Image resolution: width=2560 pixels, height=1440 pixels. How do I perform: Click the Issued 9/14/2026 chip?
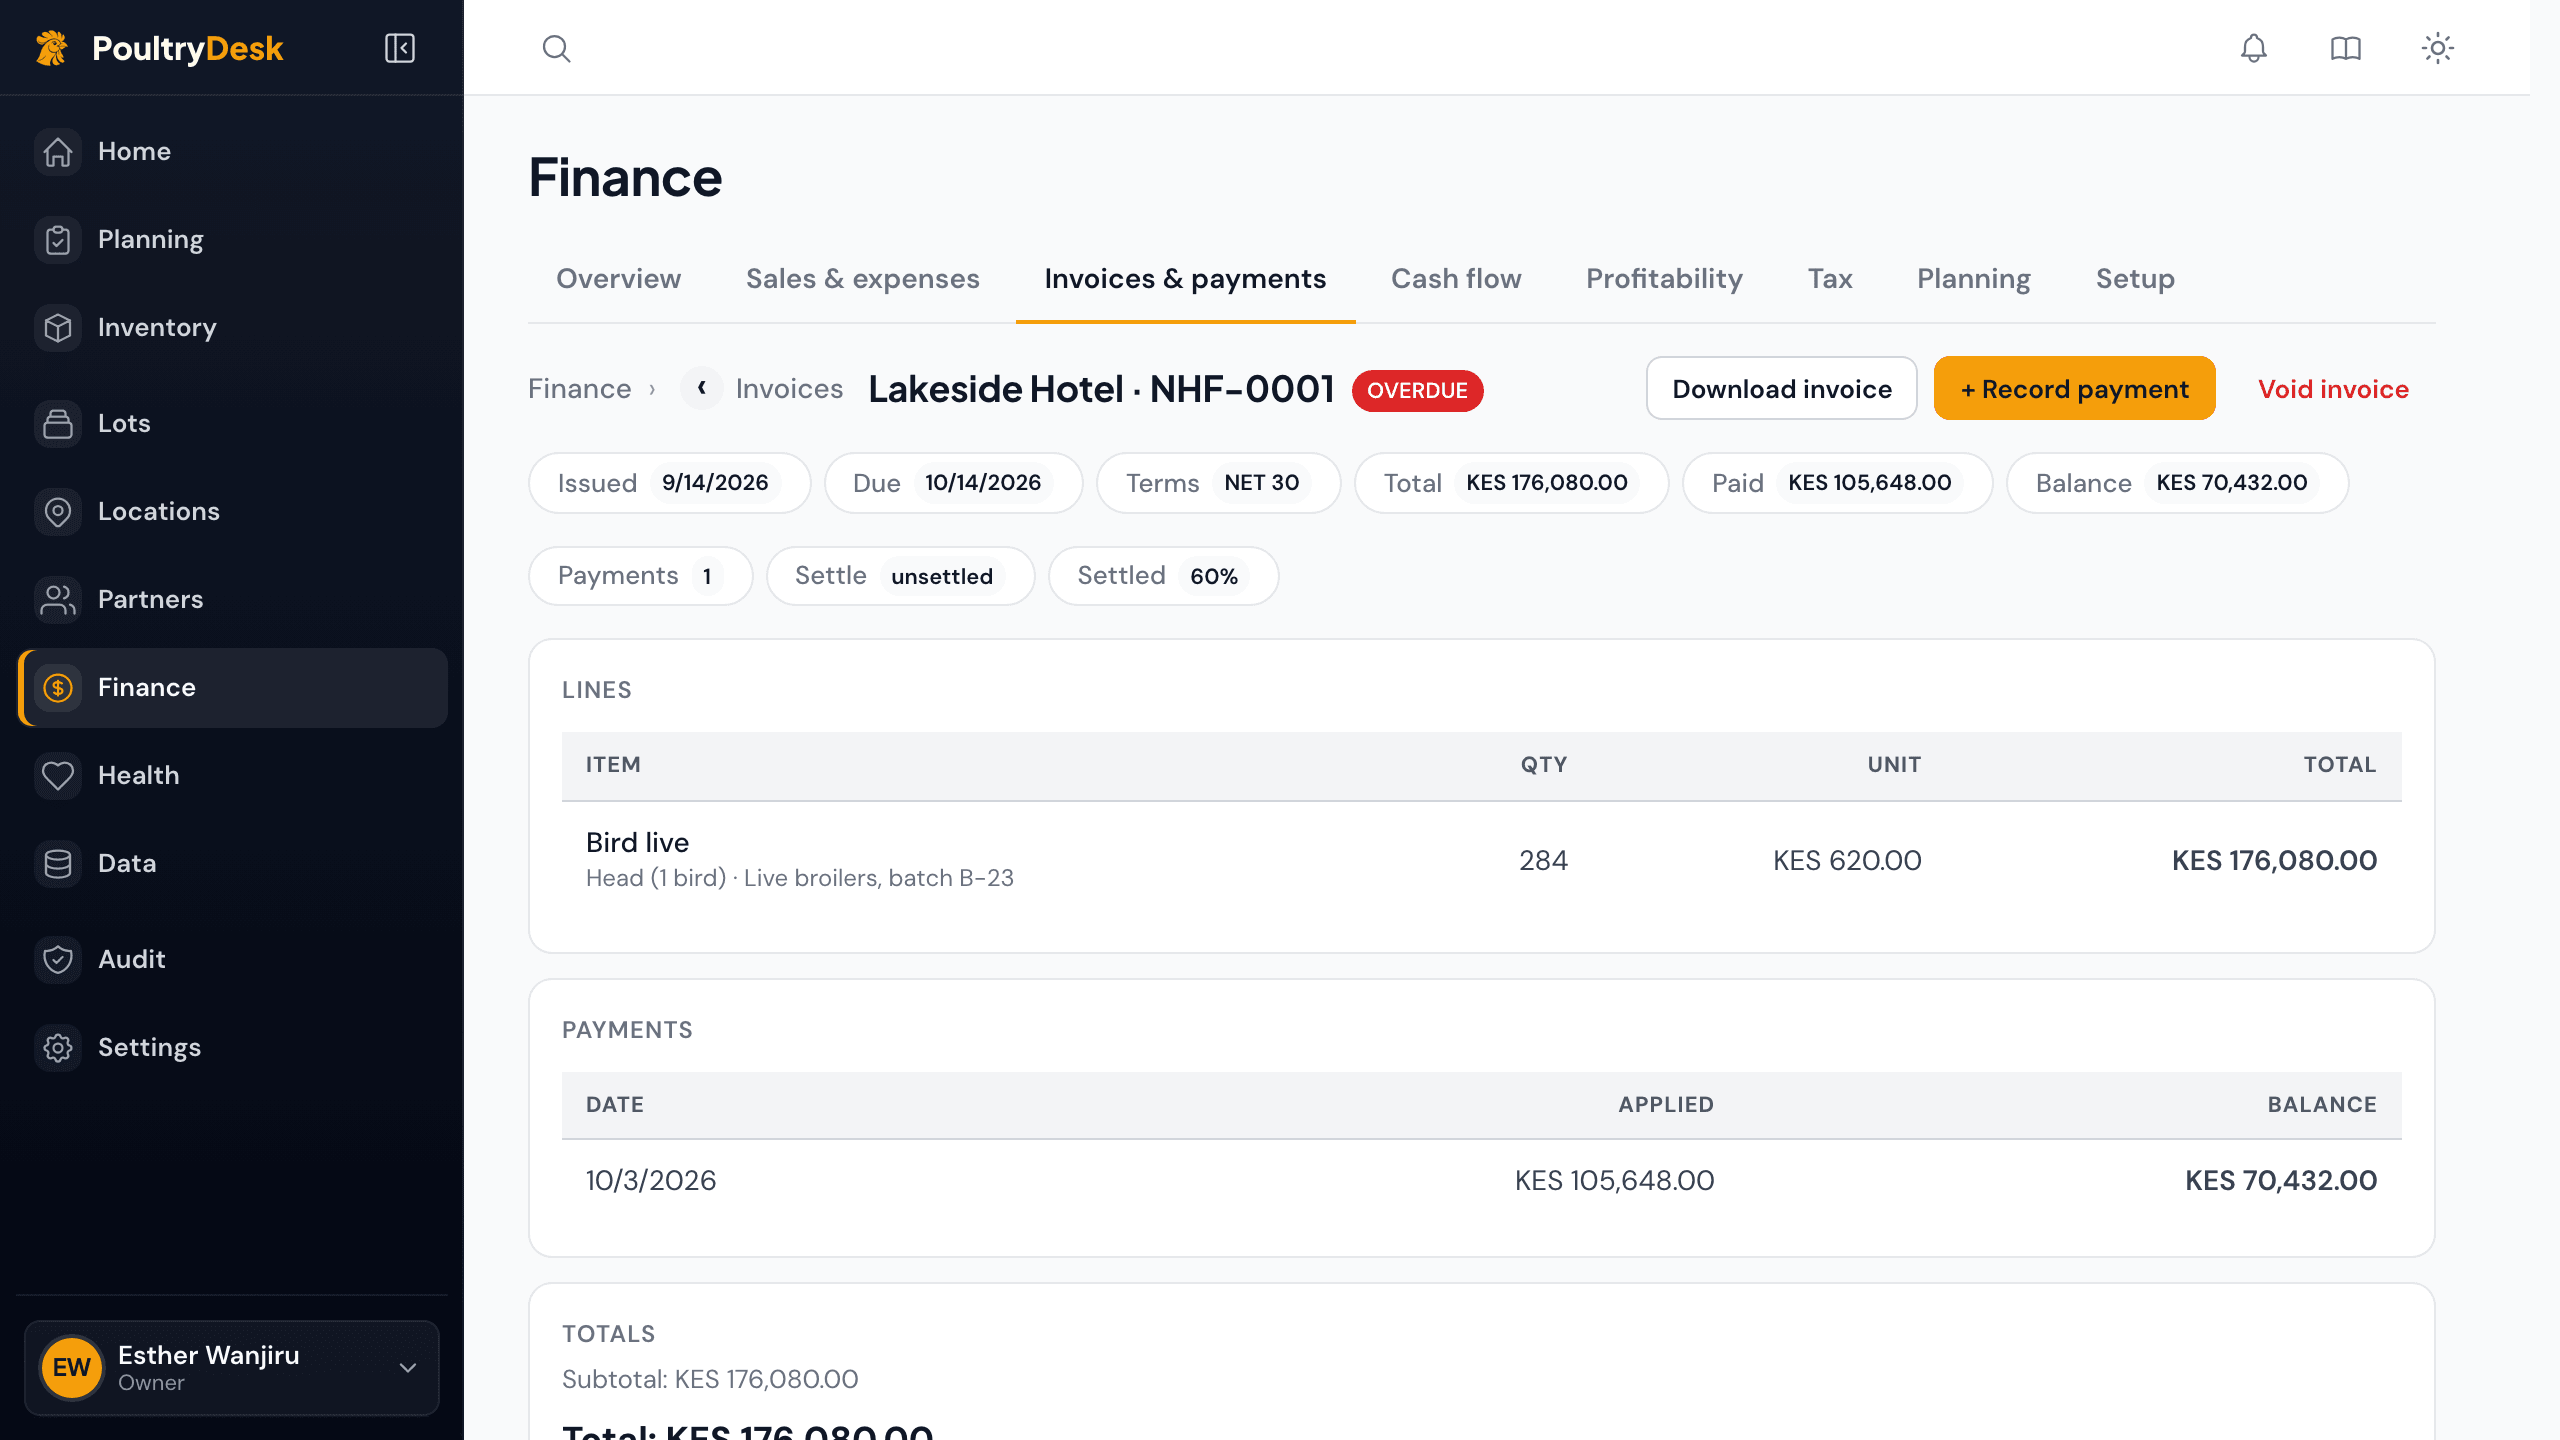(x=669, y=483)
